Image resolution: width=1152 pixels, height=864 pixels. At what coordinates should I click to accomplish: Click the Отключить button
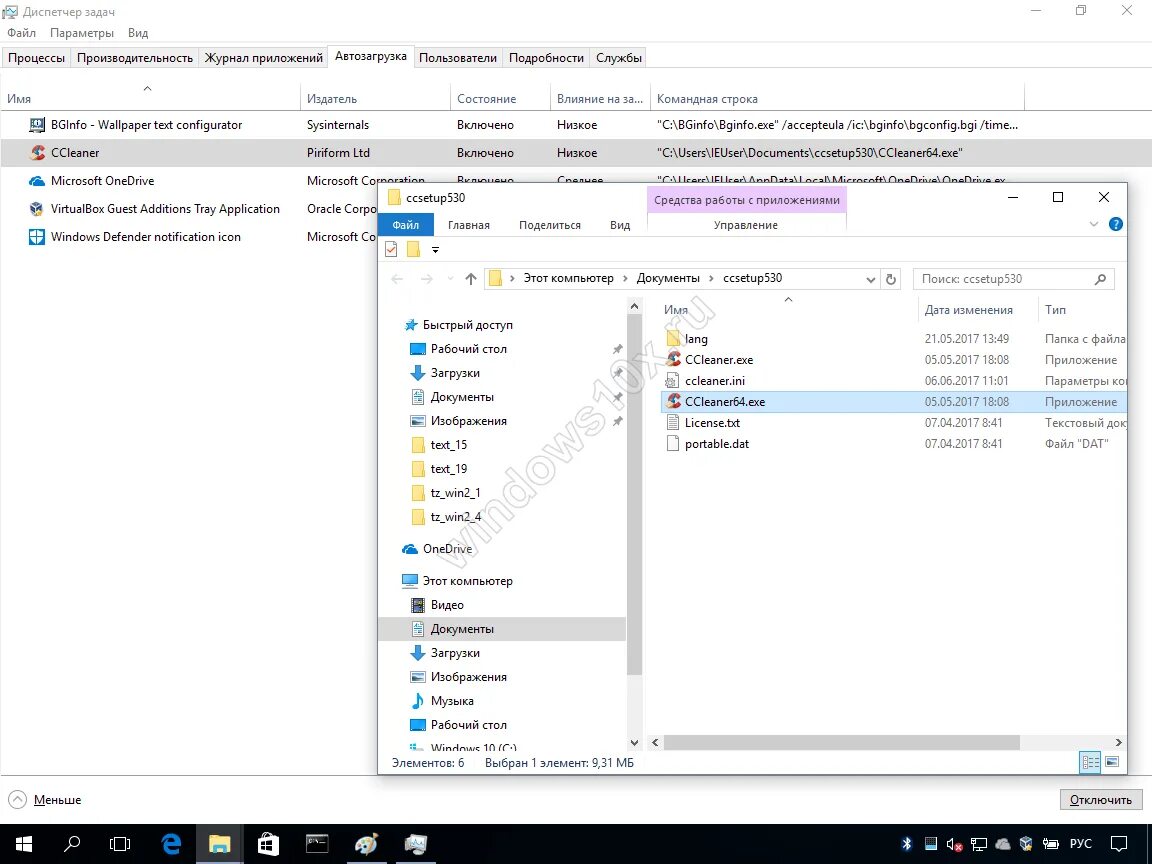(1100, 799)
